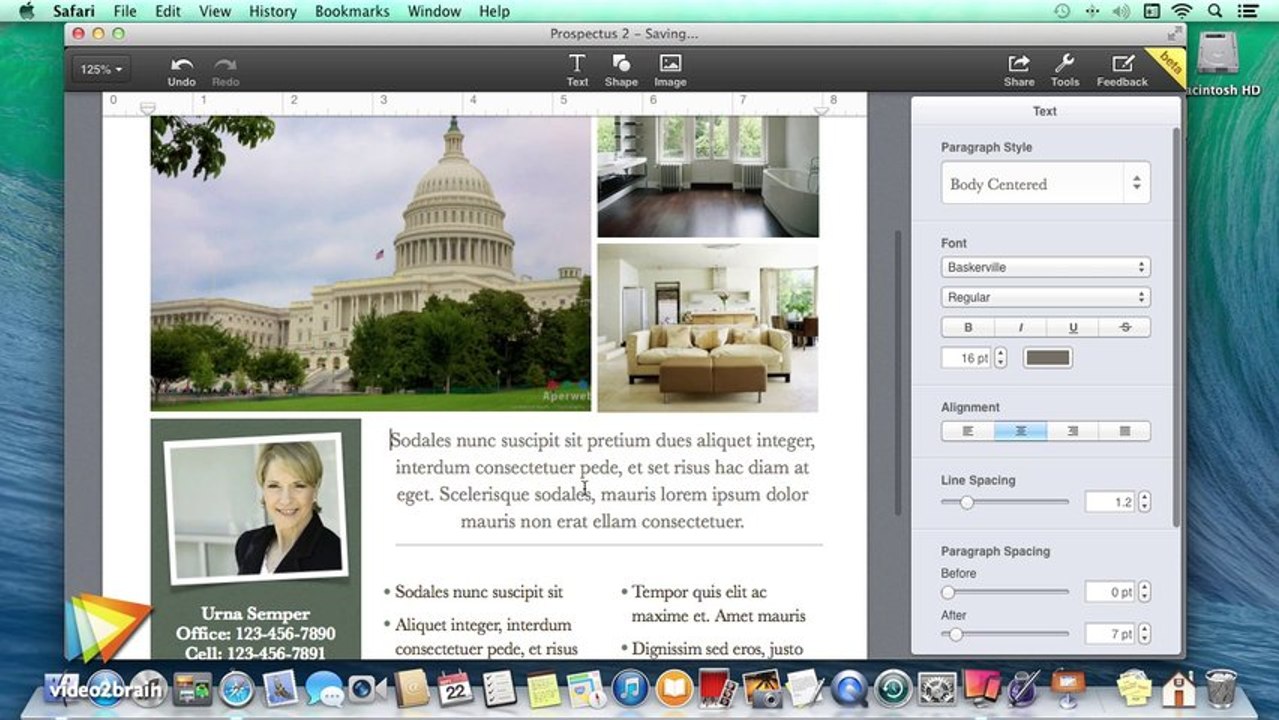Screen dimensions: 1279x720
Task: Open the Baskerville font dropdown
Action: pos(1045,267)
